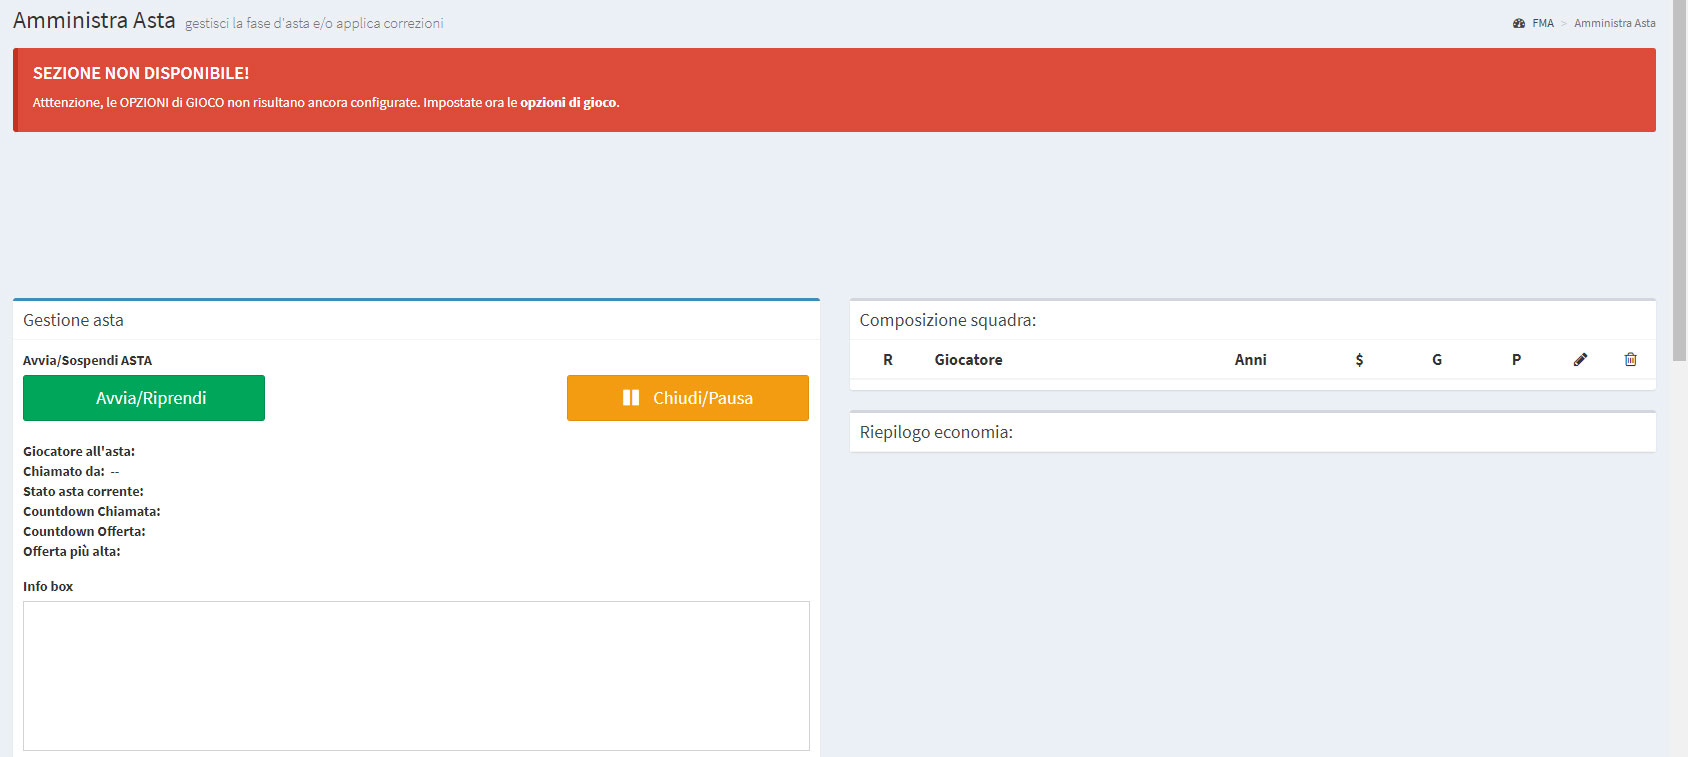Click the page's vertical scrollbar
Image resolution: width=1688 pixels, height=757 pixels.
click(x=1679, y=180)
